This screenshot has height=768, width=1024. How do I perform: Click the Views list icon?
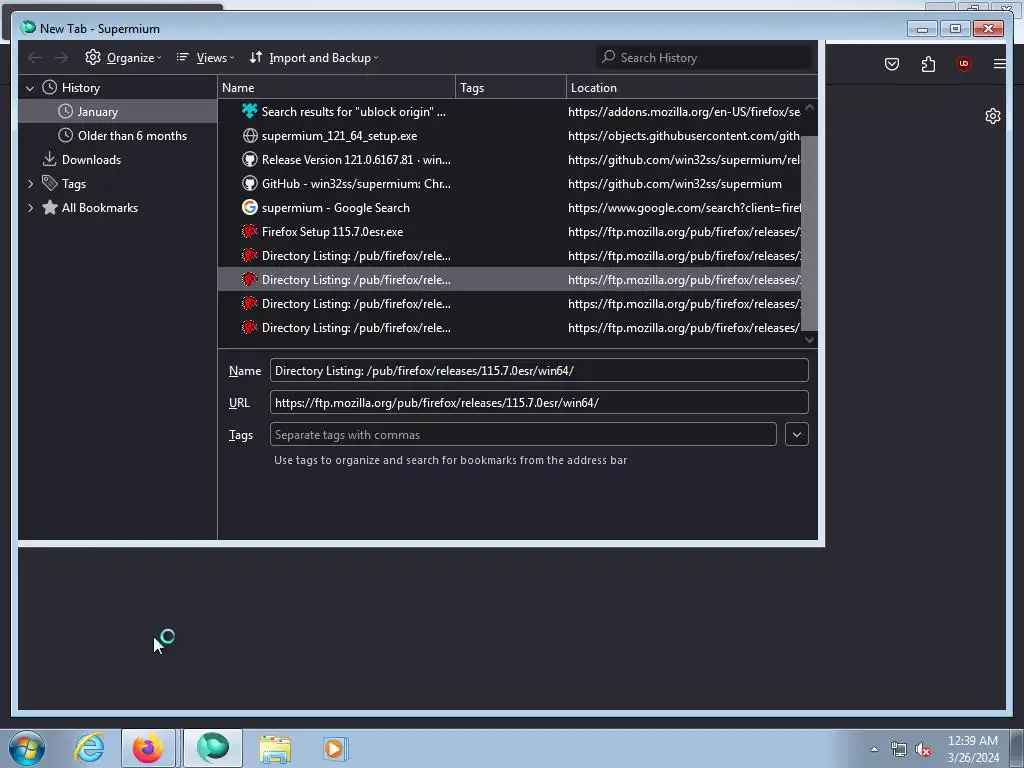[182, 57]
